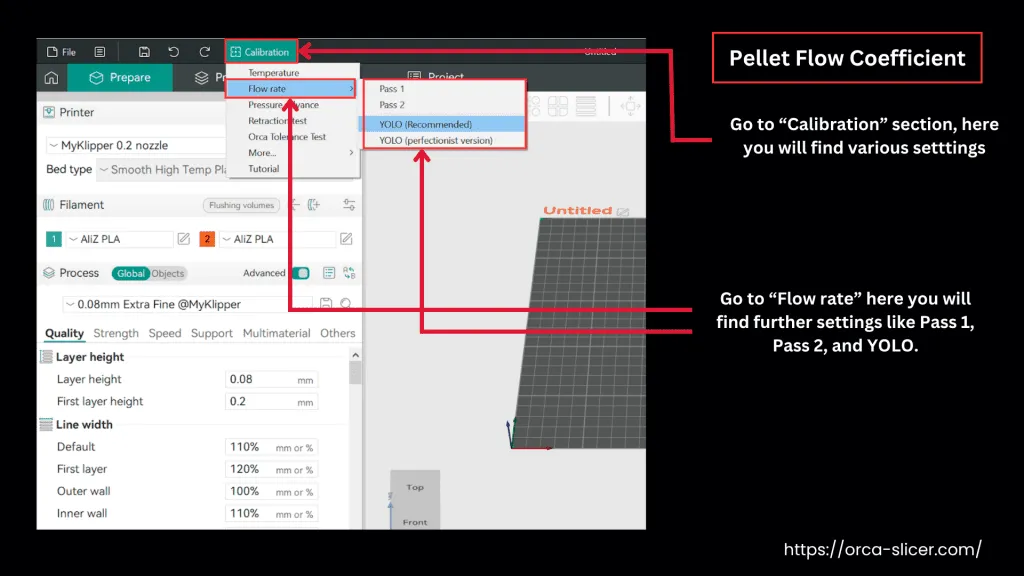Open the filament settings sliders icon
The width and height of the screenshot is (1024, 576).
(349, 205)
